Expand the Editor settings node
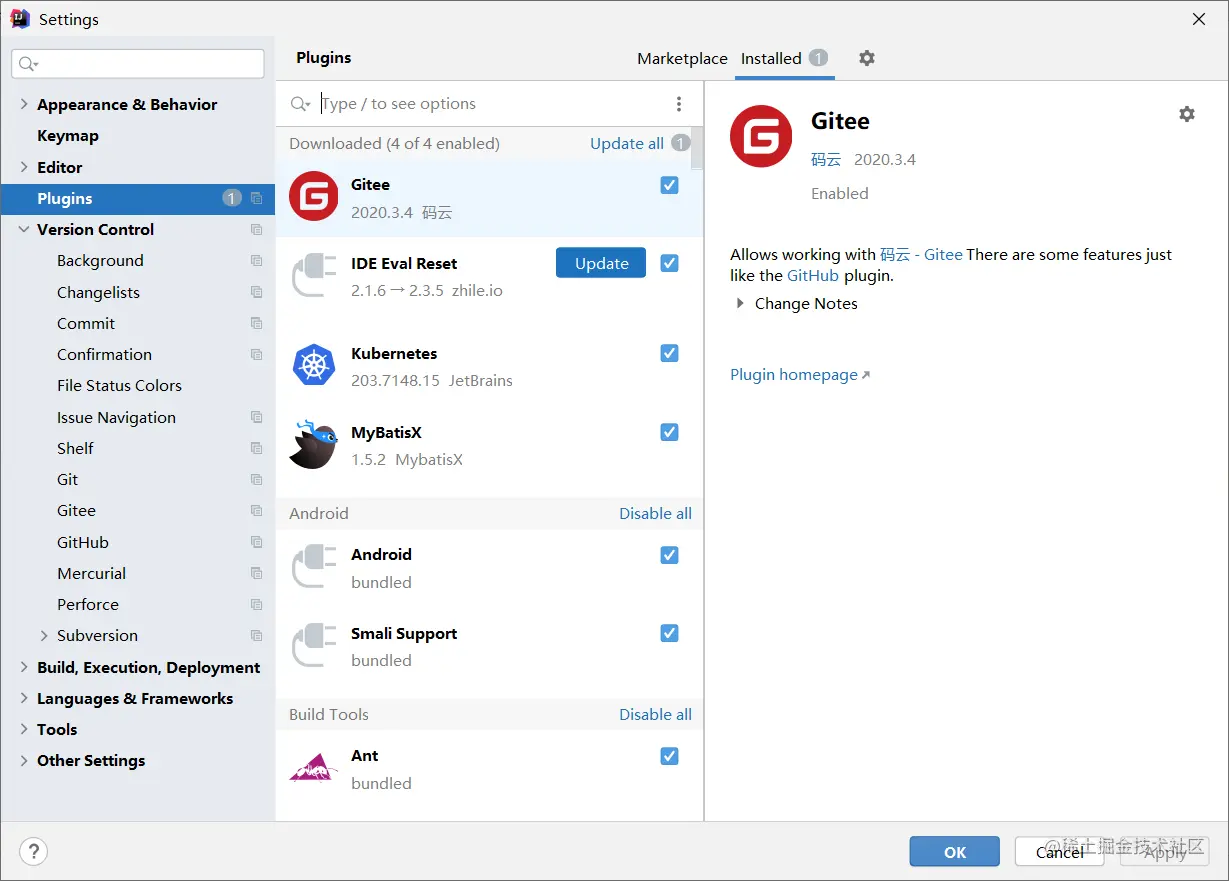 click(24, 167)
